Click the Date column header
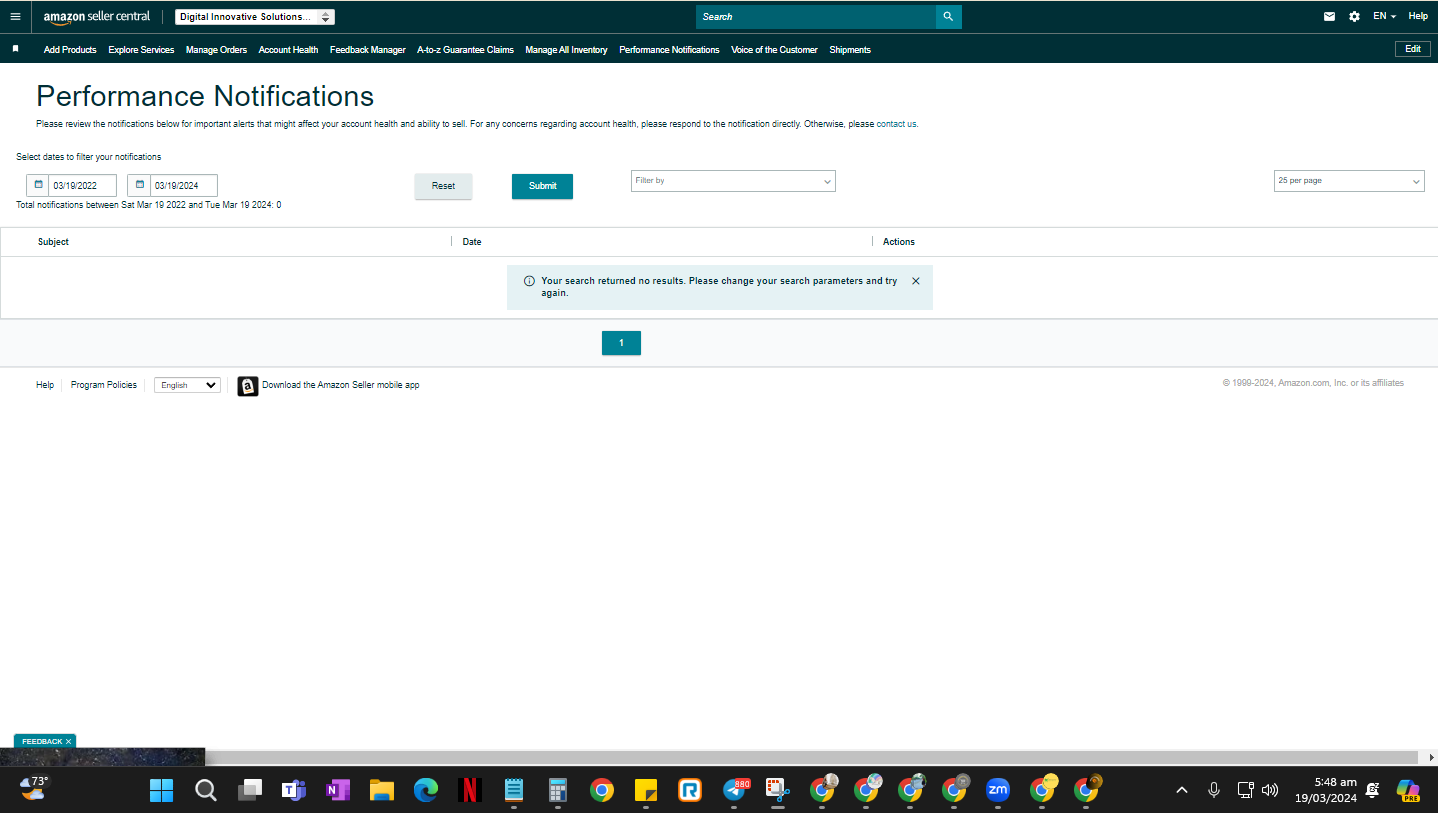This screenshot has width=1438, height=813. (x=472, y=242)
